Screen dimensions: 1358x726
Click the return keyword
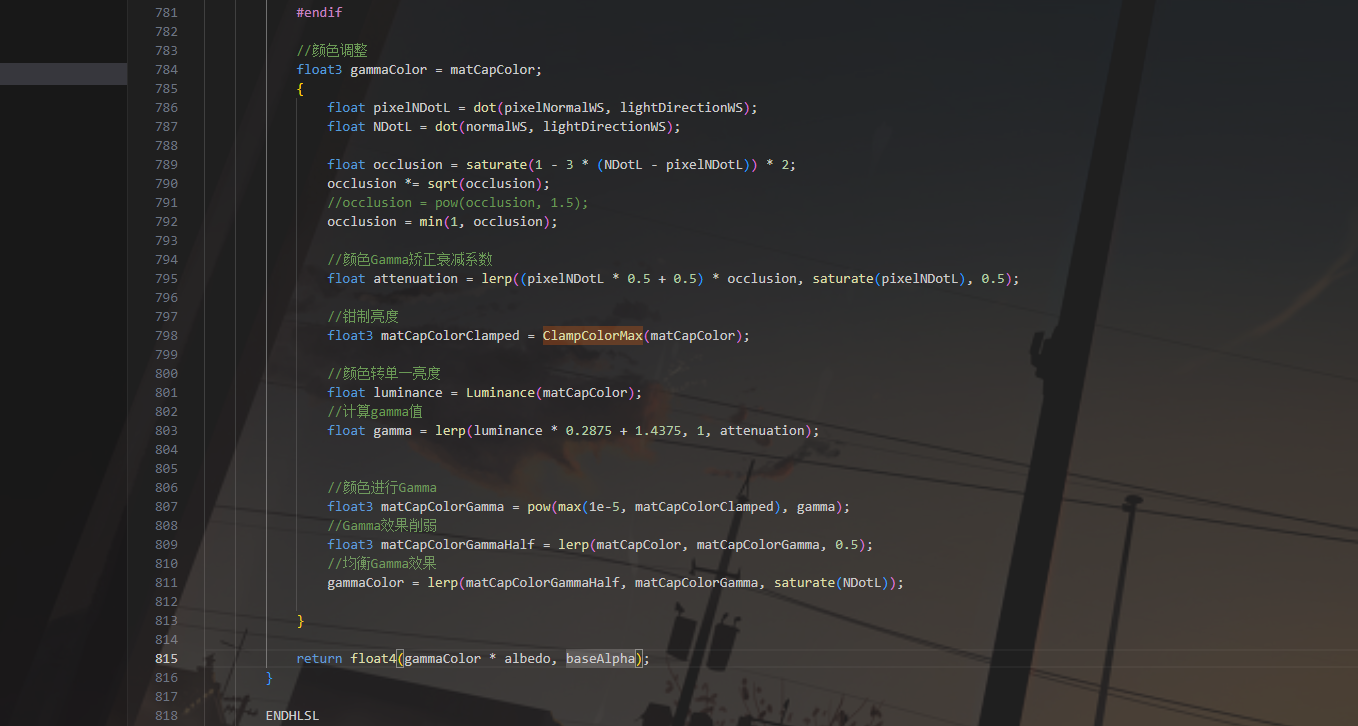point(319,659)
